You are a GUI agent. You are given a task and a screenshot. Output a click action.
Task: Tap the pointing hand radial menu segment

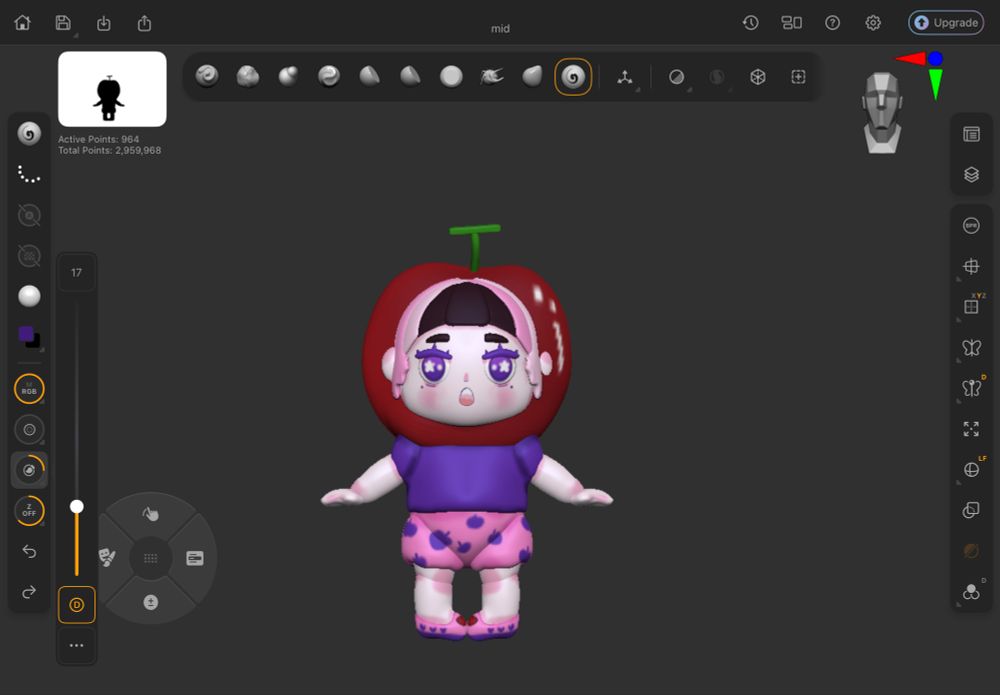151,513
